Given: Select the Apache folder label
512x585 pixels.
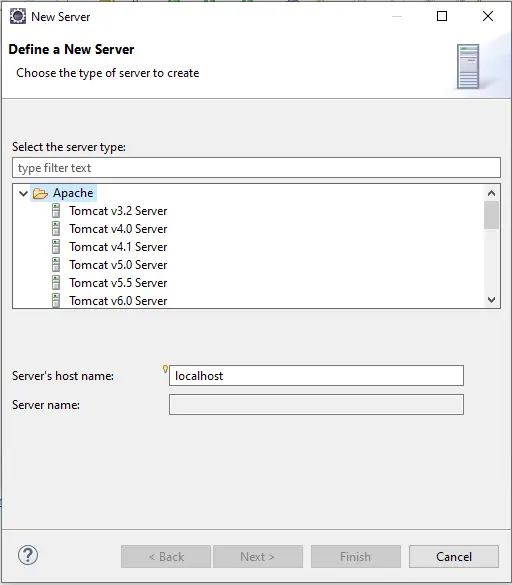Looking at the screenshot, I should coord(73,193).
